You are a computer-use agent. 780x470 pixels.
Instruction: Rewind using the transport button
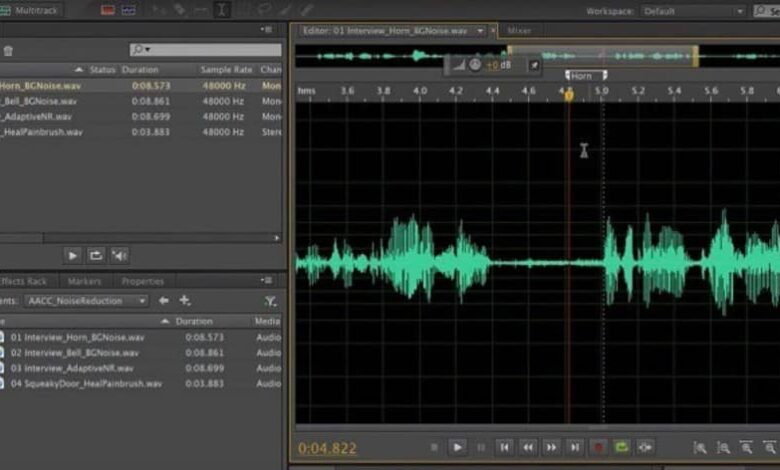pos(528,448)
